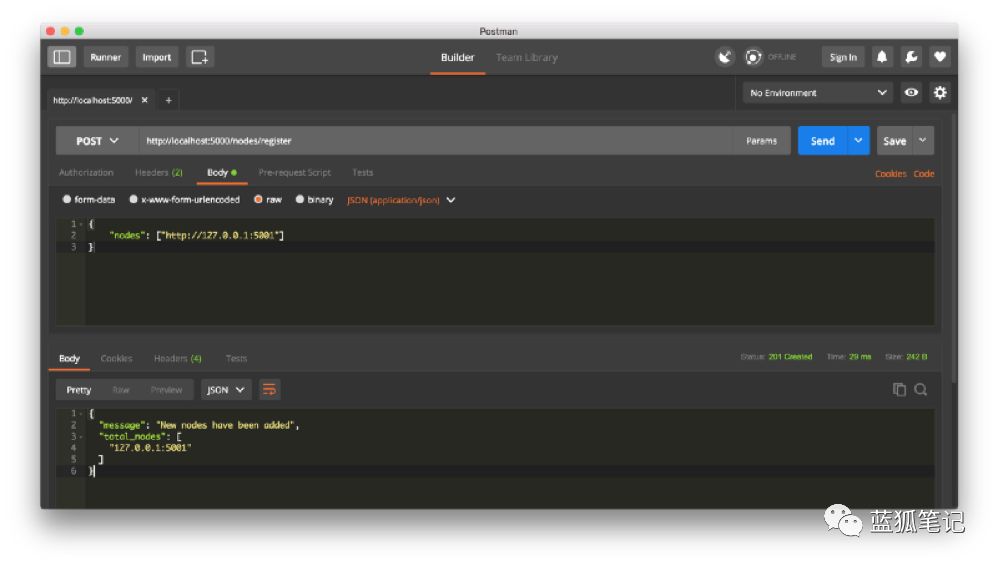Open the Cookies link
Image resolution: width=998 pixels, height=566 pixels.
(890, 174)
